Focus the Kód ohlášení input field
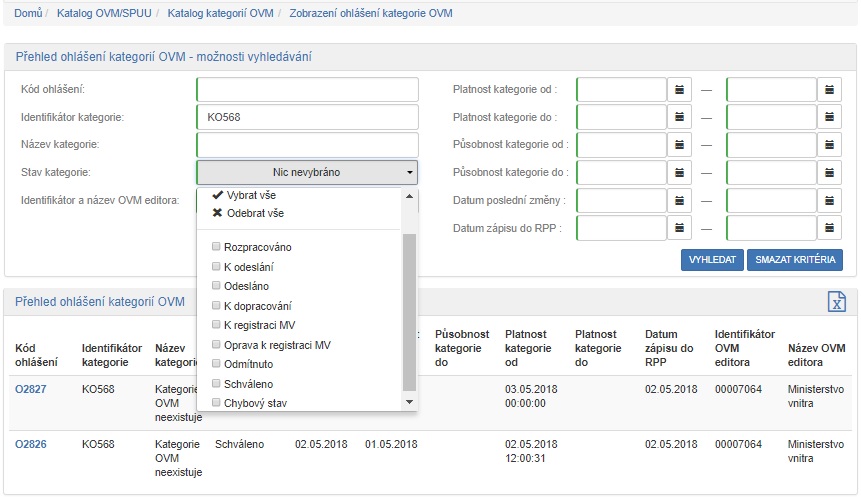The image size is (861, 497). 306,90
